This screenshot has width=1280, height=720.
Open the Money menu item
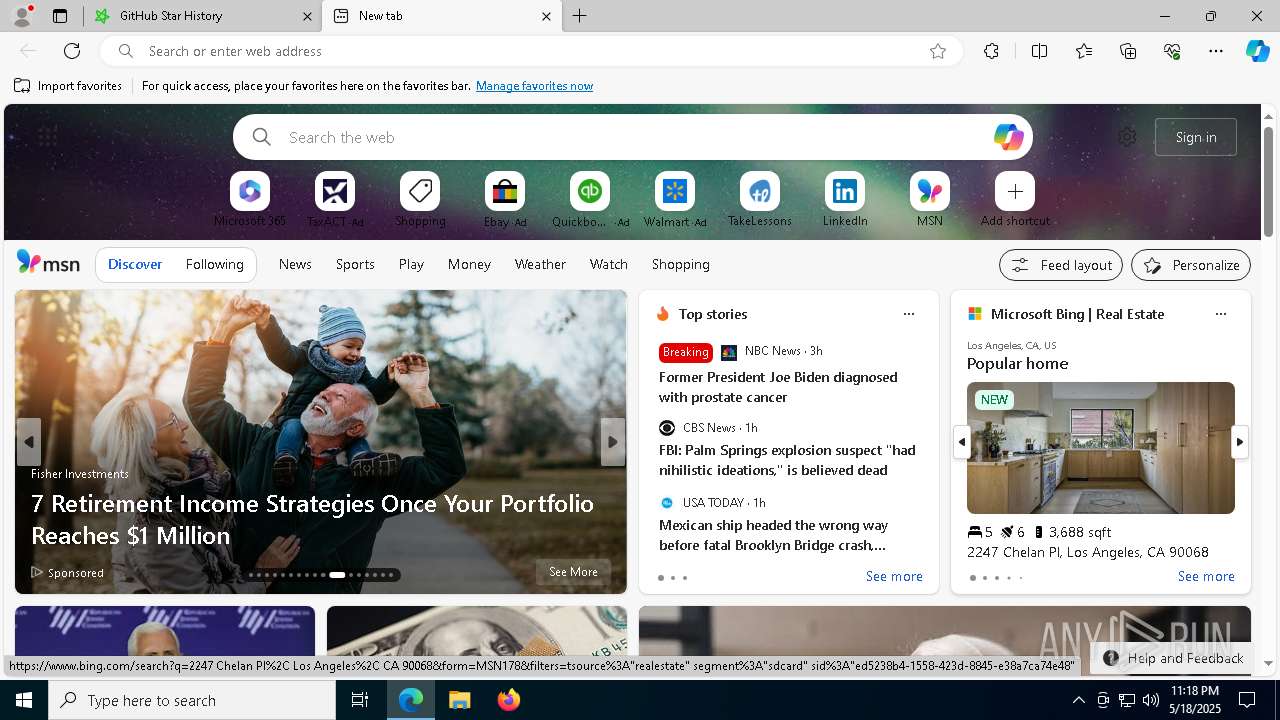coord(469,264)
